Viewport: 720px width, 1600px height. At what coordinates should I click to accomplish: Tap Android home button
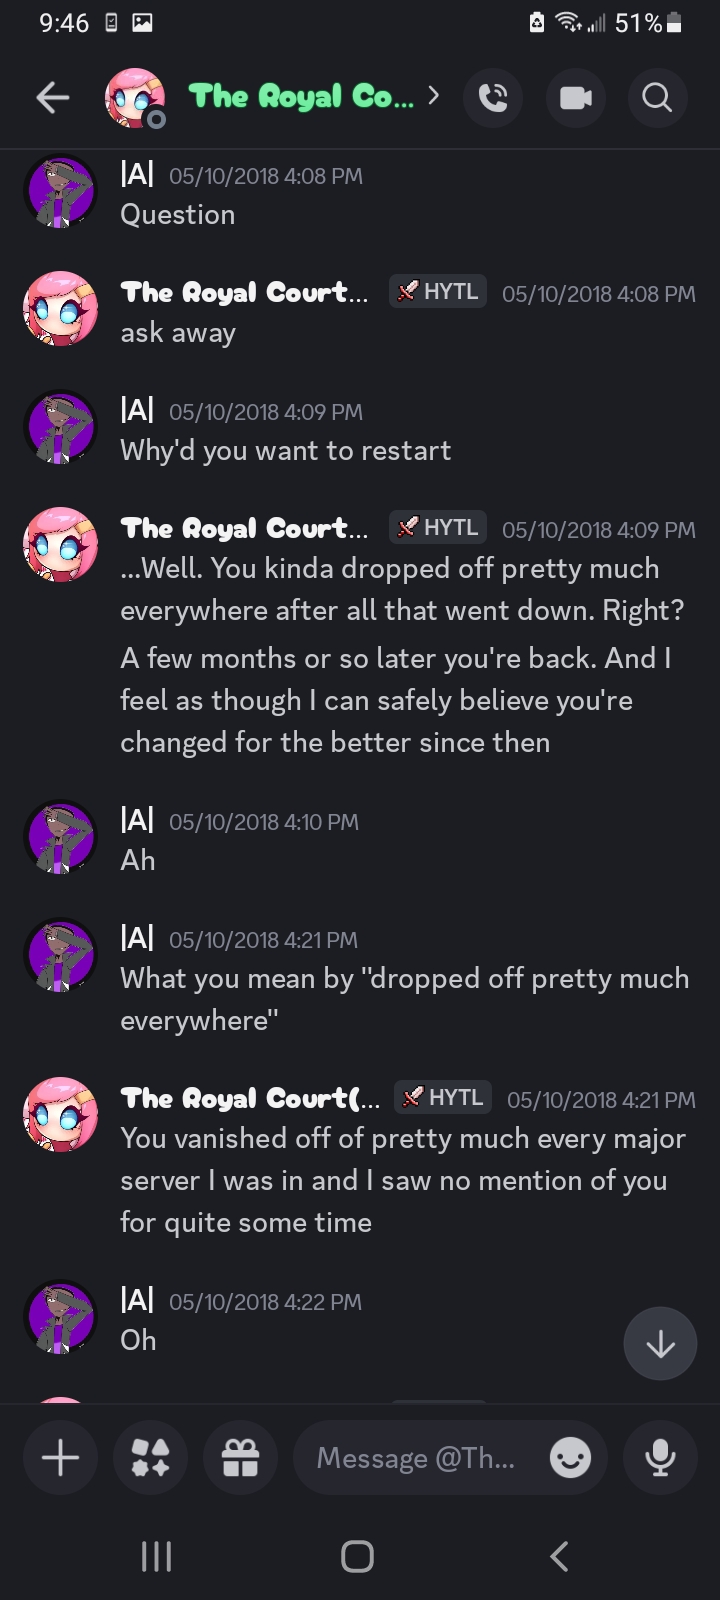tap(358, 1556)
